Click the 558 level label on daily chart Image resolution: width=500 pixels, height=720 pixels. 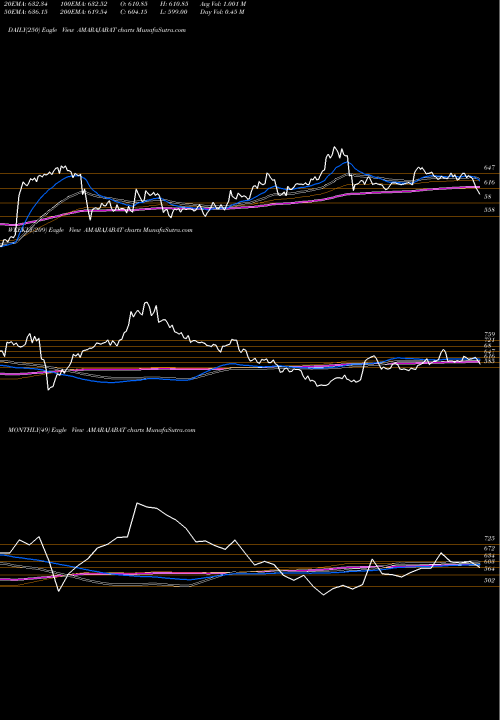point(489,210)
